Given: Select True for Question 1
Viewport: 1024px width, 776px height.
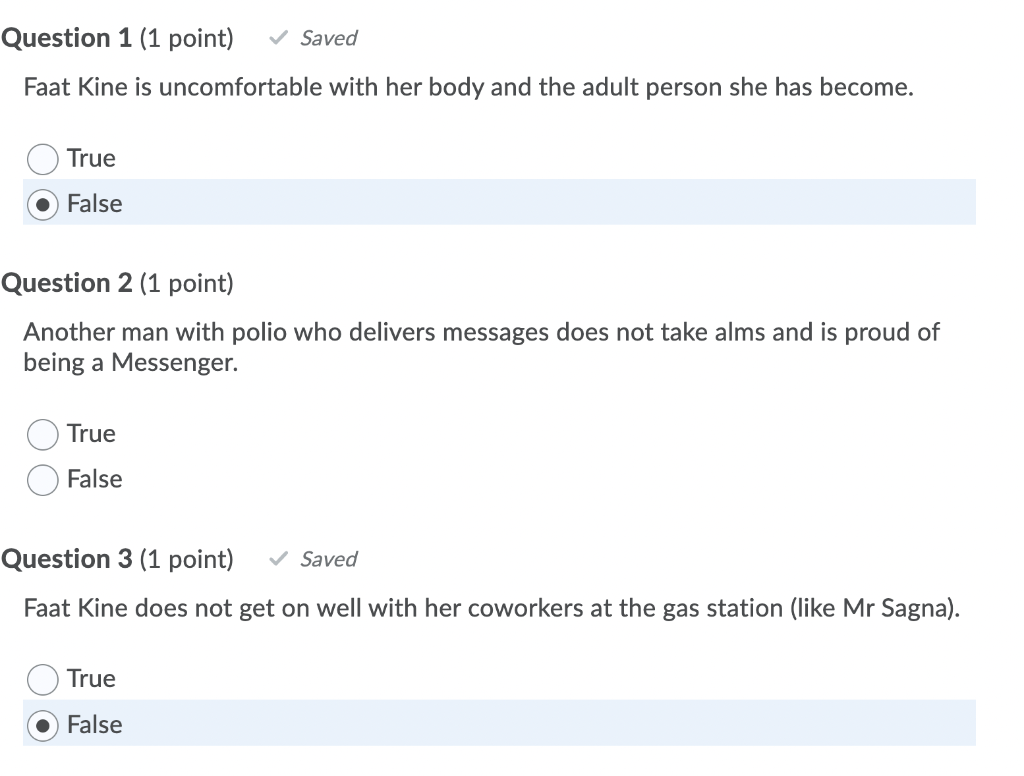Looking at the screenshot, I should [42, 159].
